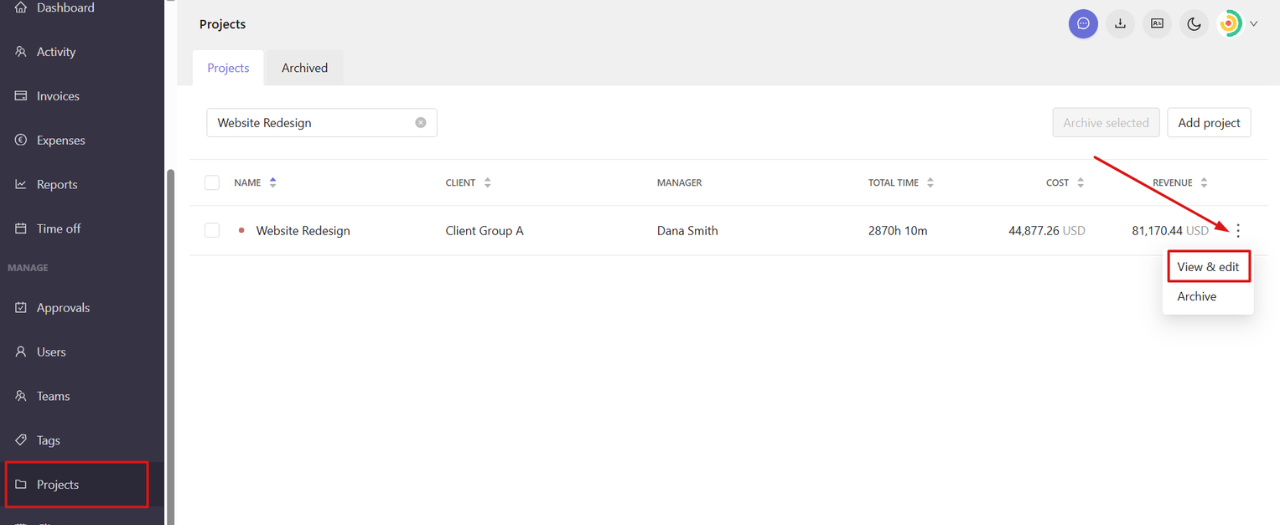Check the Website Redesign row checkbox
The height and width of the screenshot is (525, 1280).
pyautogui.click(x=212, y=231)
